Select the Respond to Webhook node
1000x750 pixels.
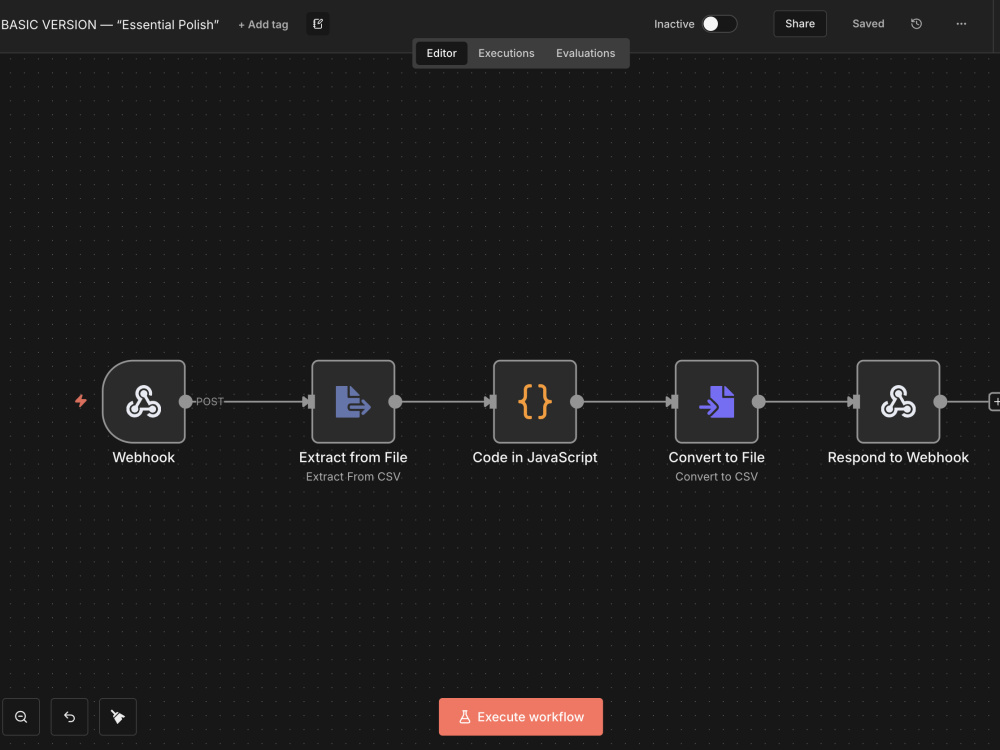coord(898,401)
